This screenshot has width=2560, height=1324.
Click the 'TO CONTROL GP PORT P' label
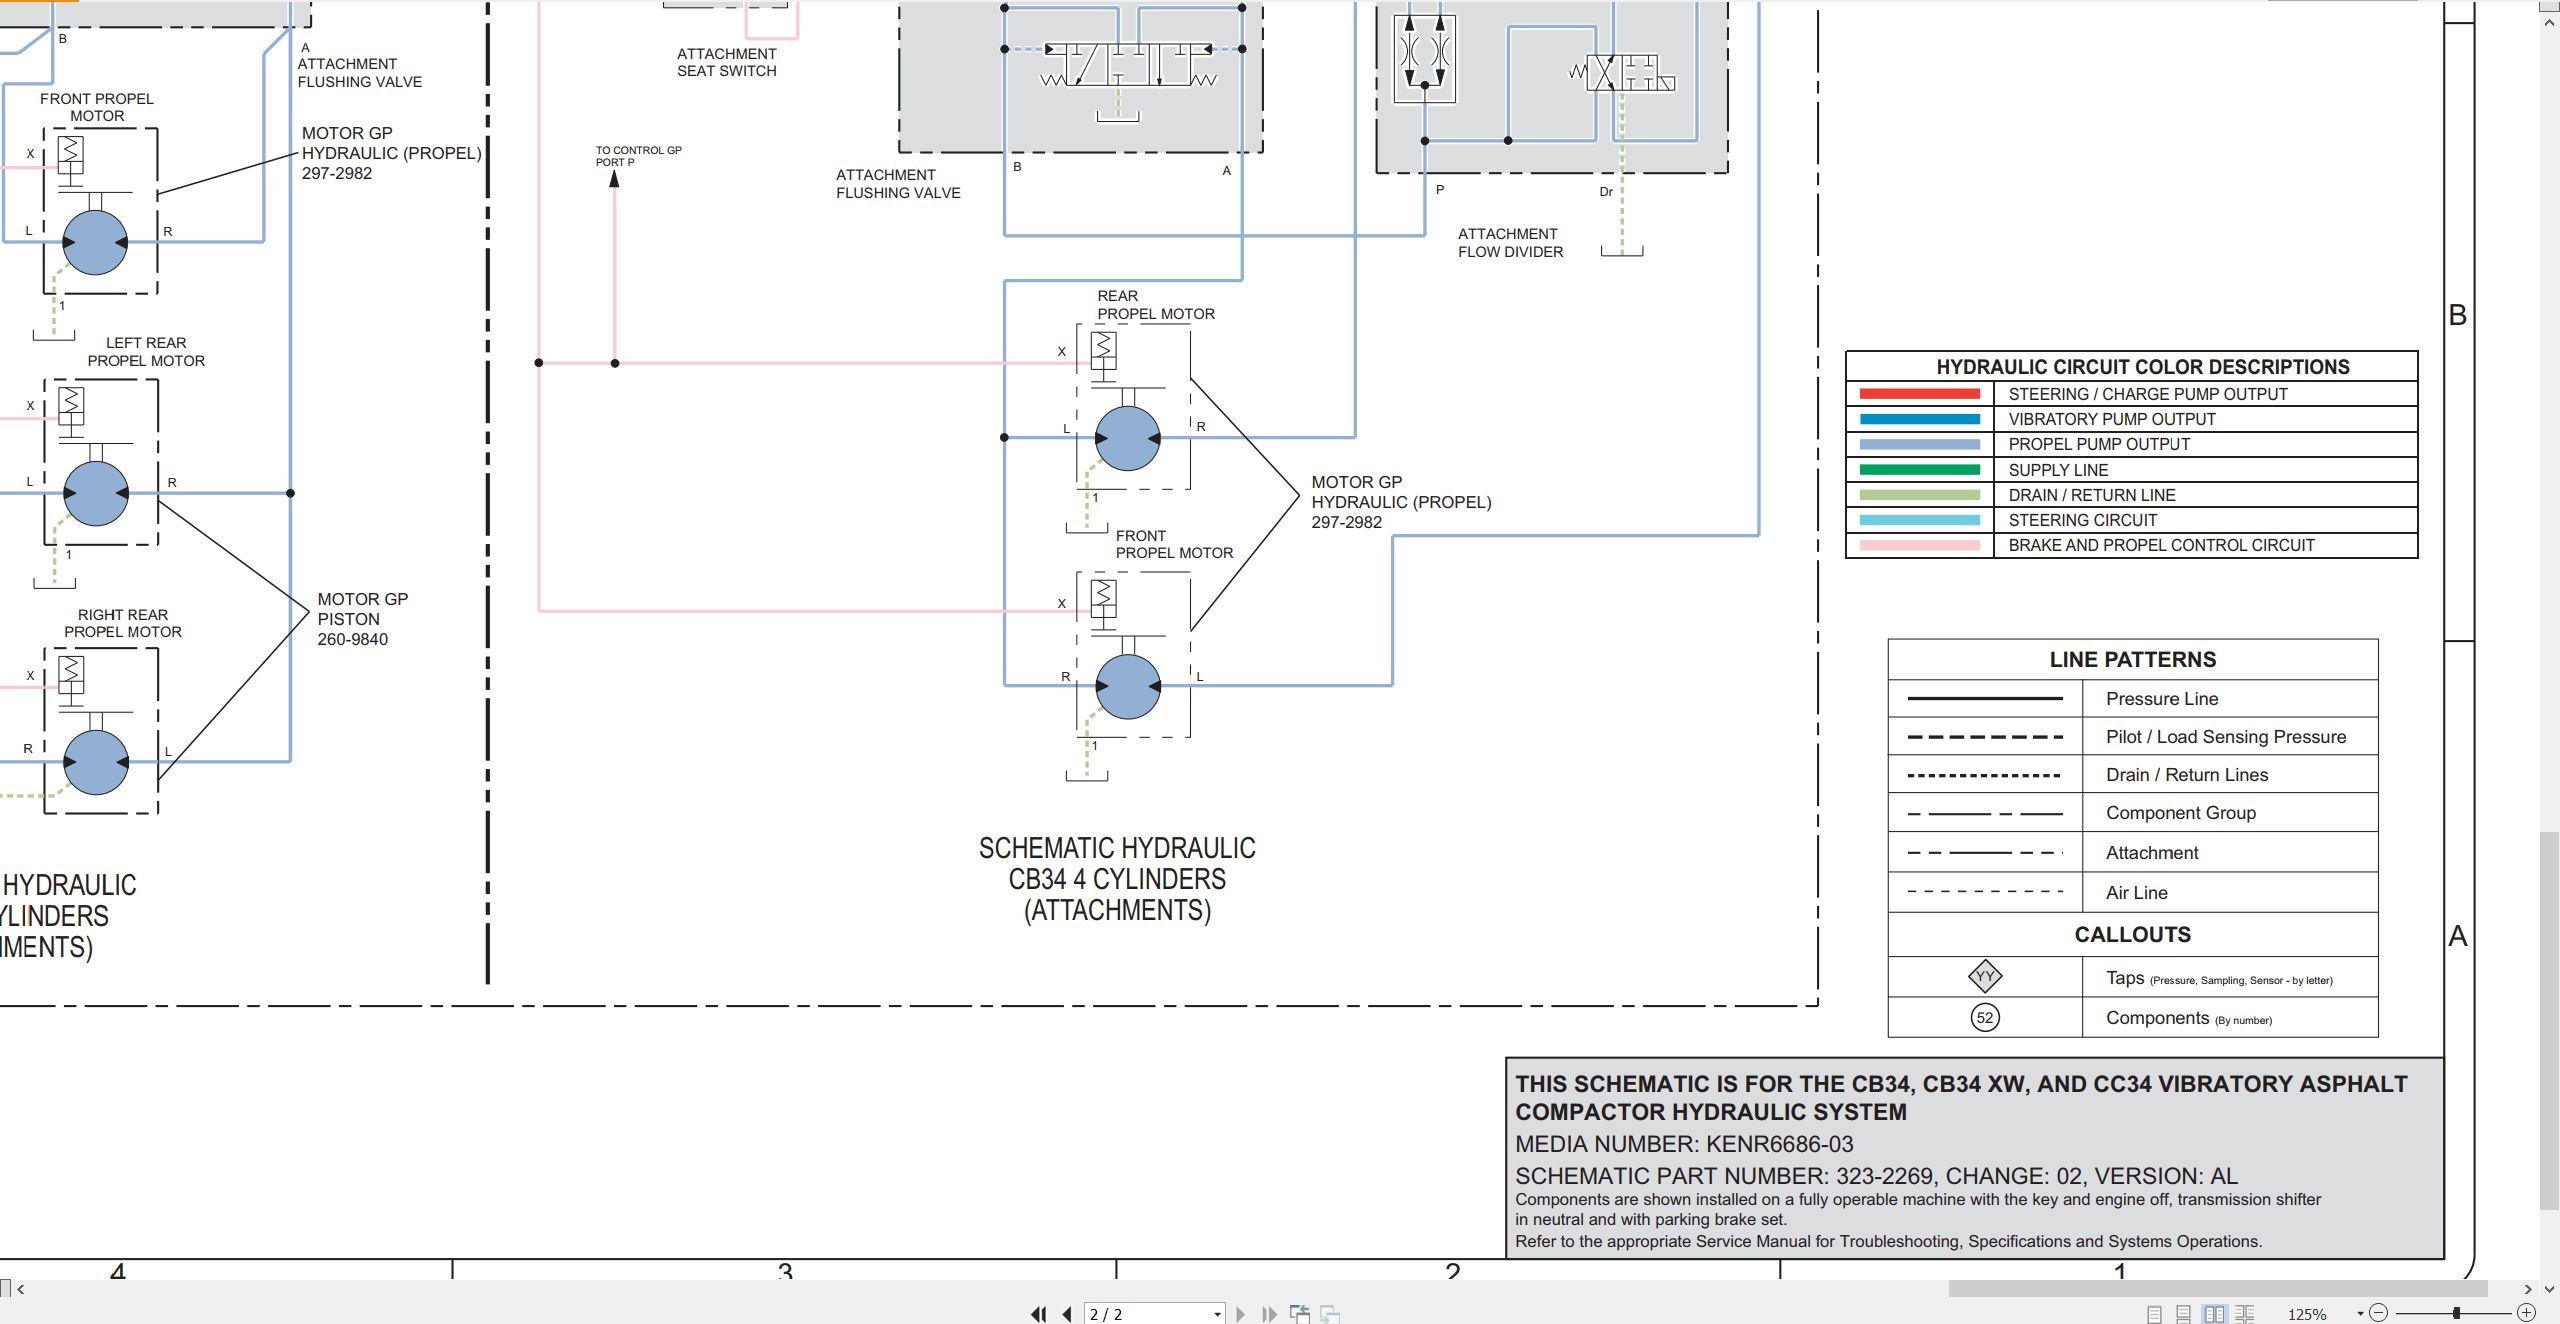point(639,156)
